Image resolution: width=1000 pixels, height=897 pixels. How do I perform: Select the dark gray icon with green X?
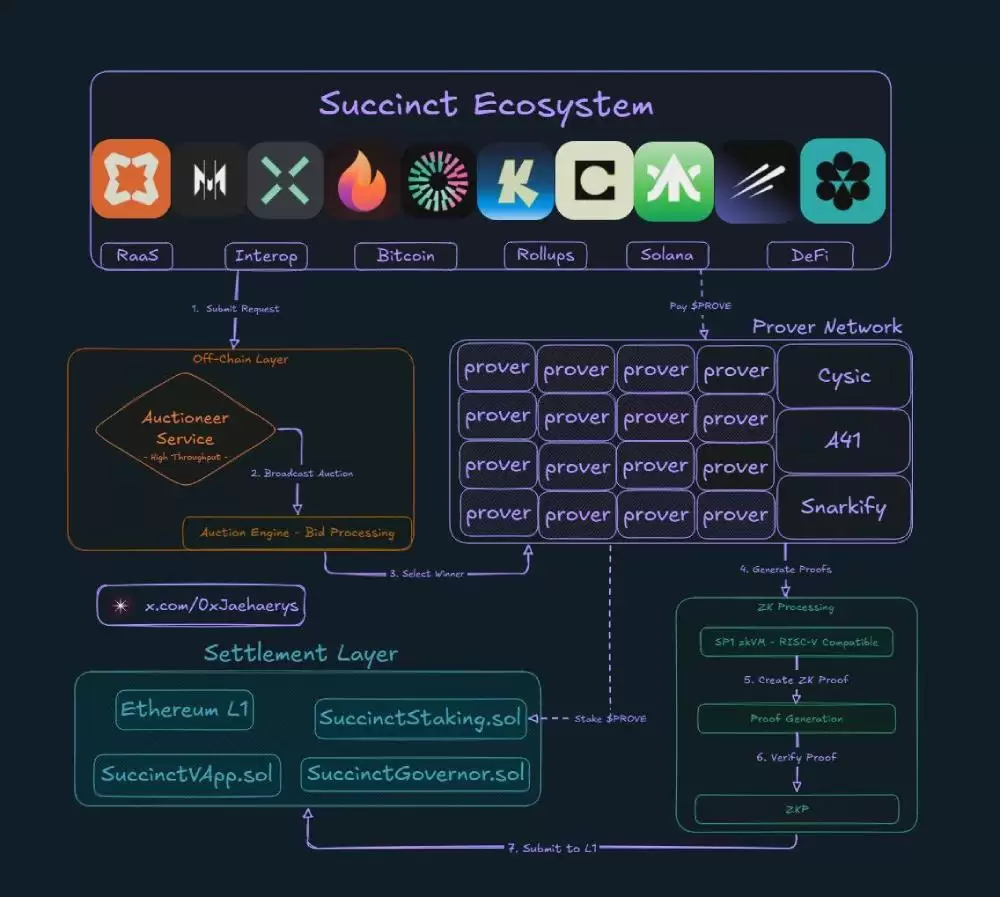(285, 180)
